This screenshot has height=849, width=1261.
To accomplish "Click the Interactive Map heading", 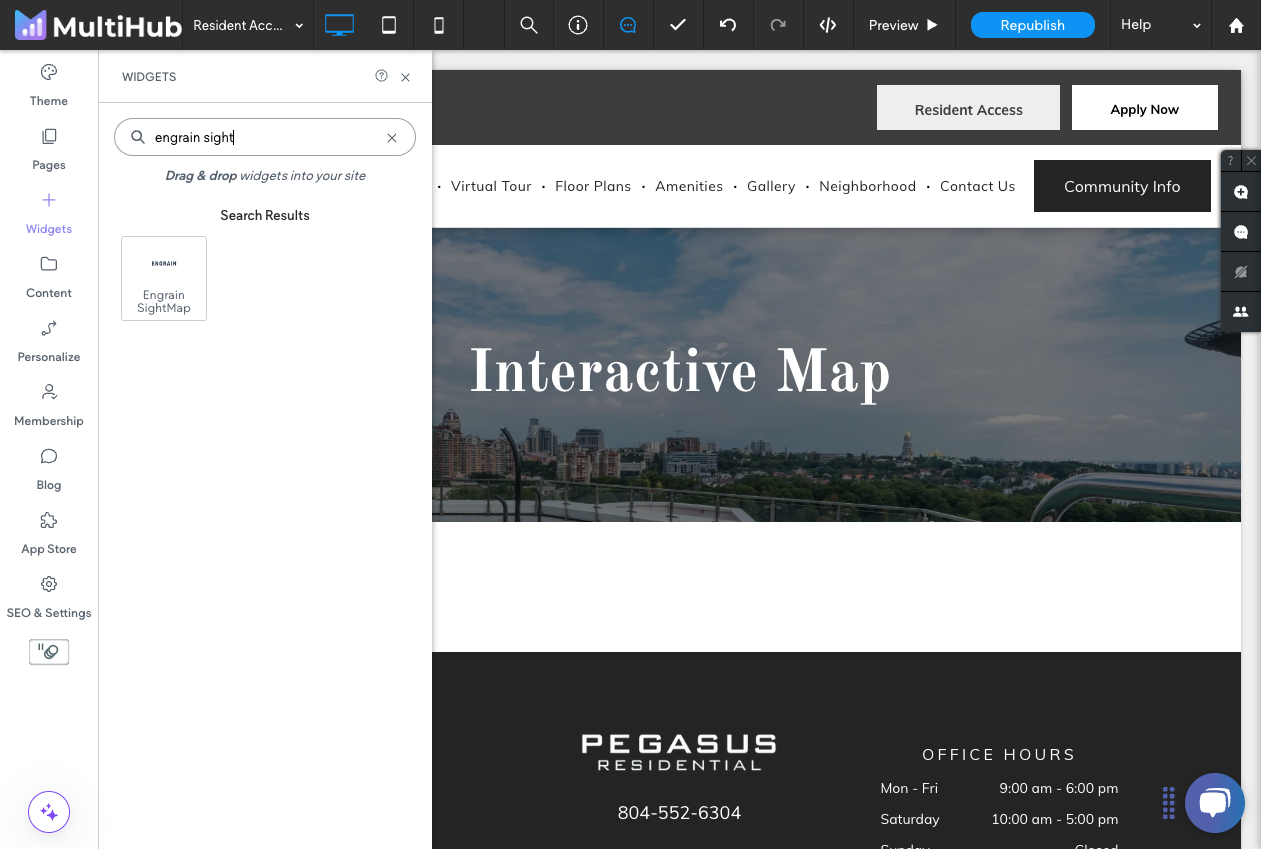I will coord(680,373).
